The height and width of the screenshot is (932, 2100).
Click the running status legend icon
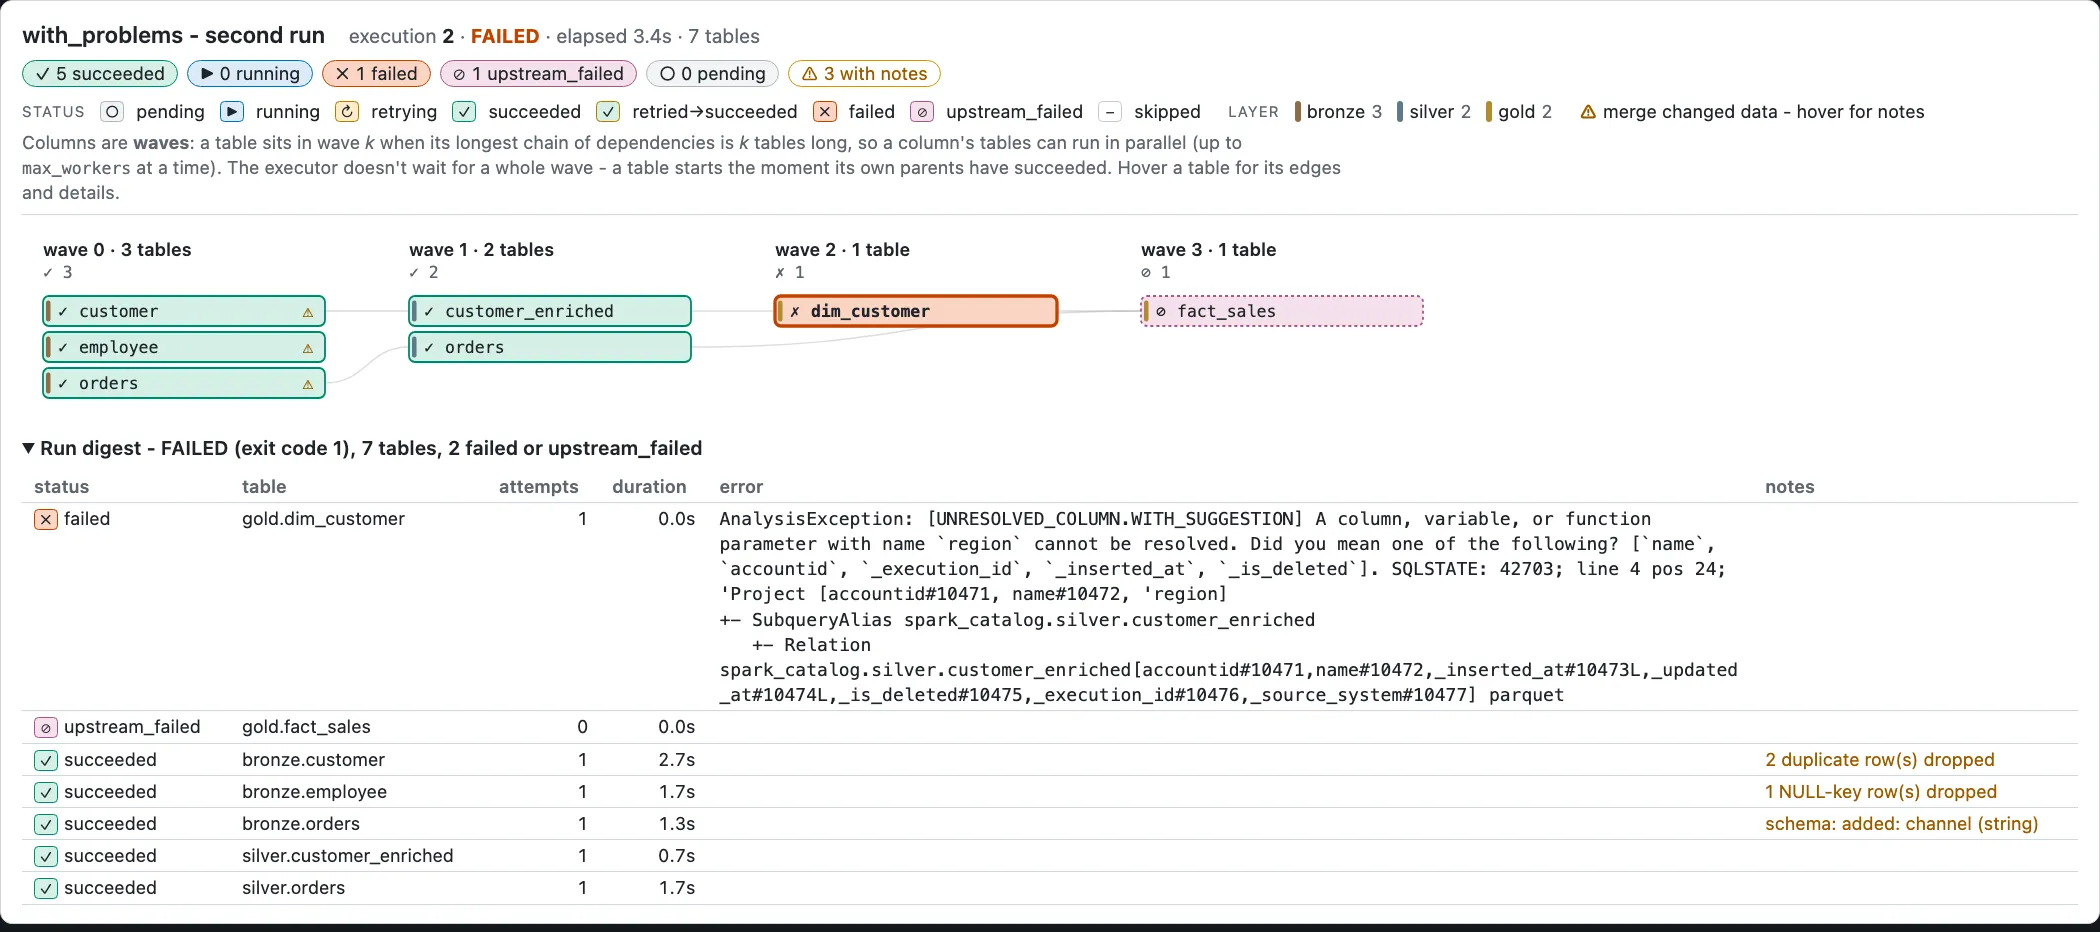click(232, 112)
